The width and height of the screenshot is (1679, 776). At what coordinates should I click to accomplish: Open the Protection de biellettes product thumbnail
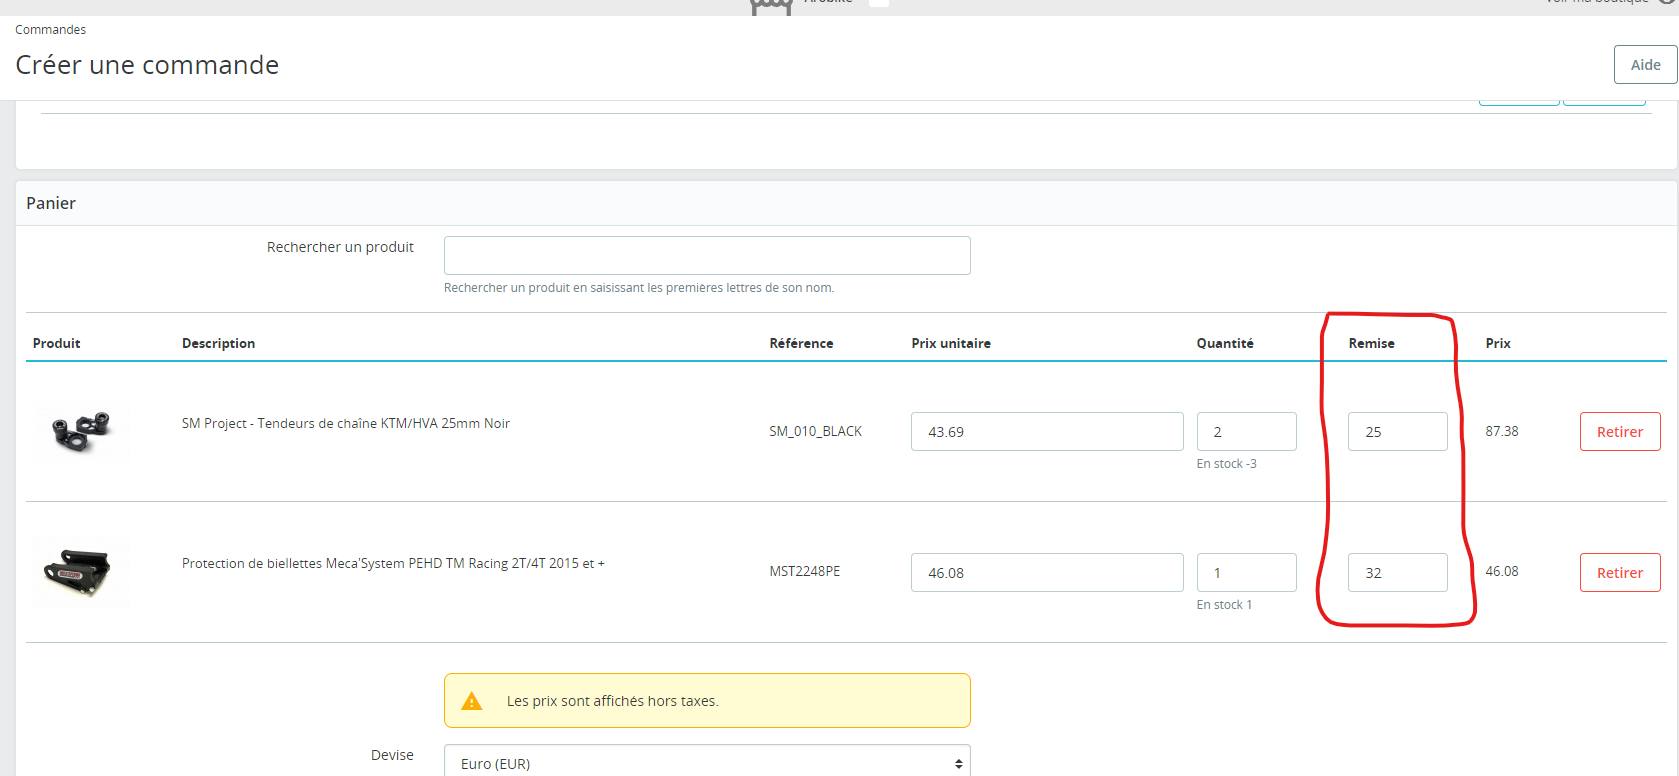tap(81, 572)
